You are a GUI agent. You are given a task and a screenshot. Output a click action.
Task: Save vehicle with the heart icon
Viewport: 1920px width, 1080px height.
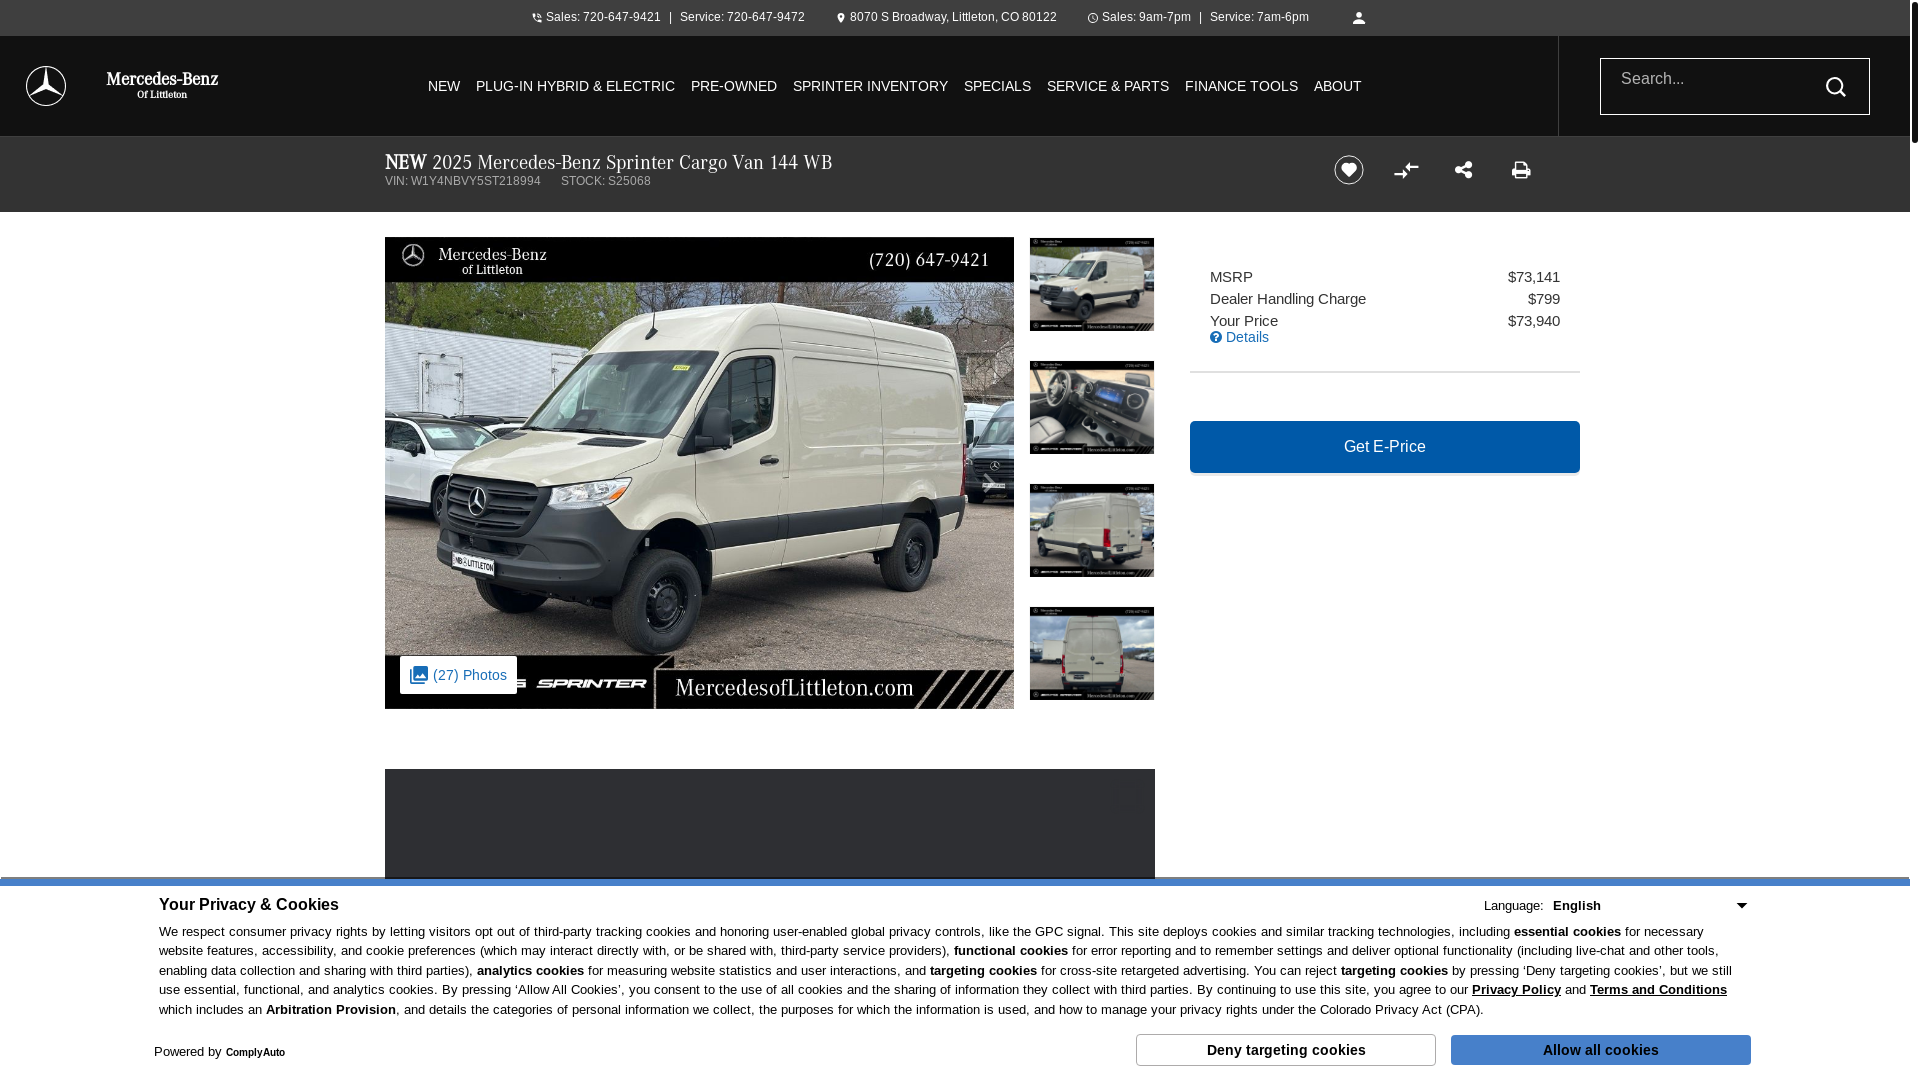point(1348,170)
